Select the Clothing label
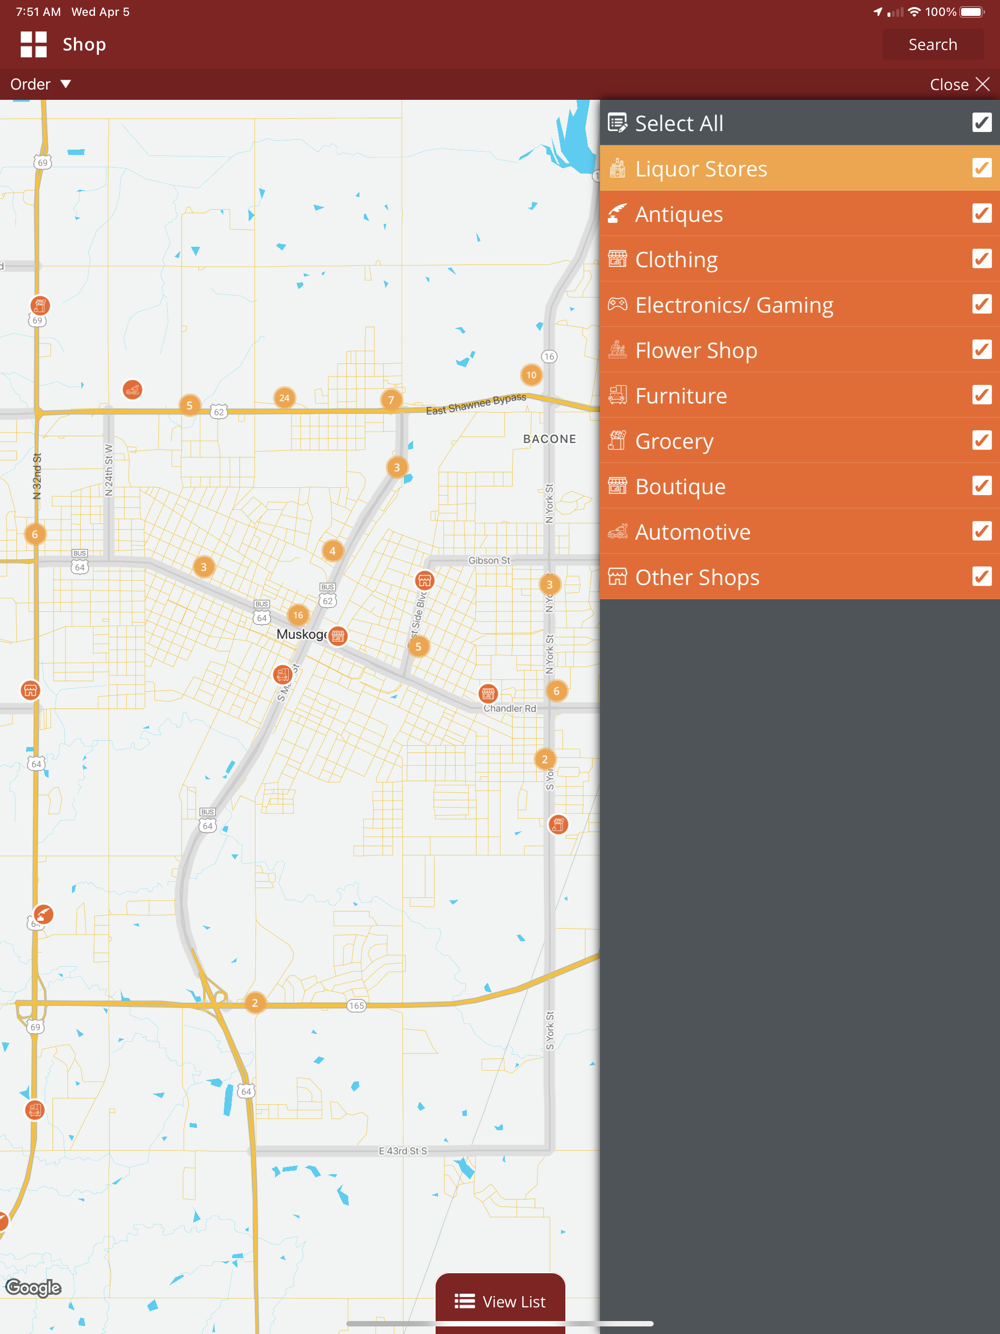 click(x=676, y=260)
